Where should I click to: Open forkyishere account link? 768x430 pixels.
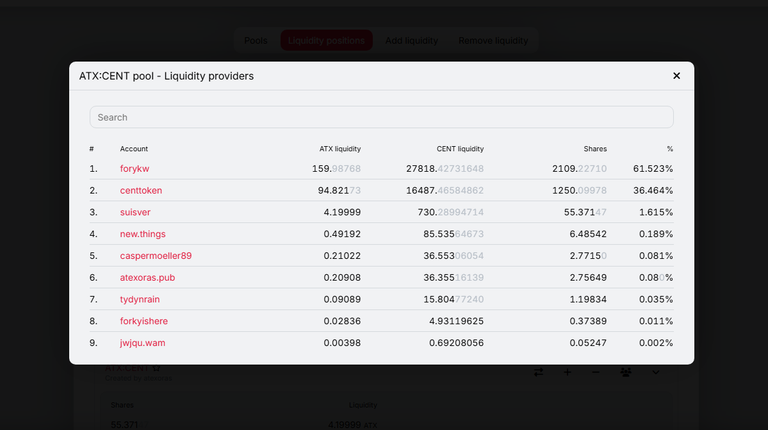click(144, 321)
